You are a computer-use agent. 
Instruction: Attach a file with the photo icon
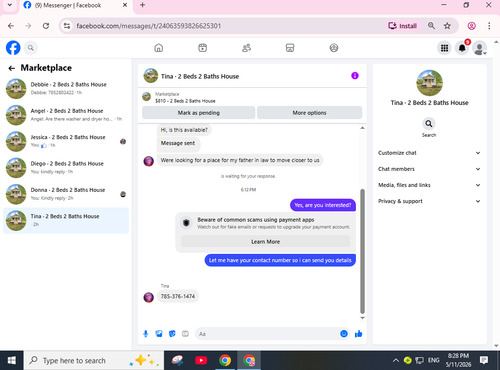click(x=159, y=334)
